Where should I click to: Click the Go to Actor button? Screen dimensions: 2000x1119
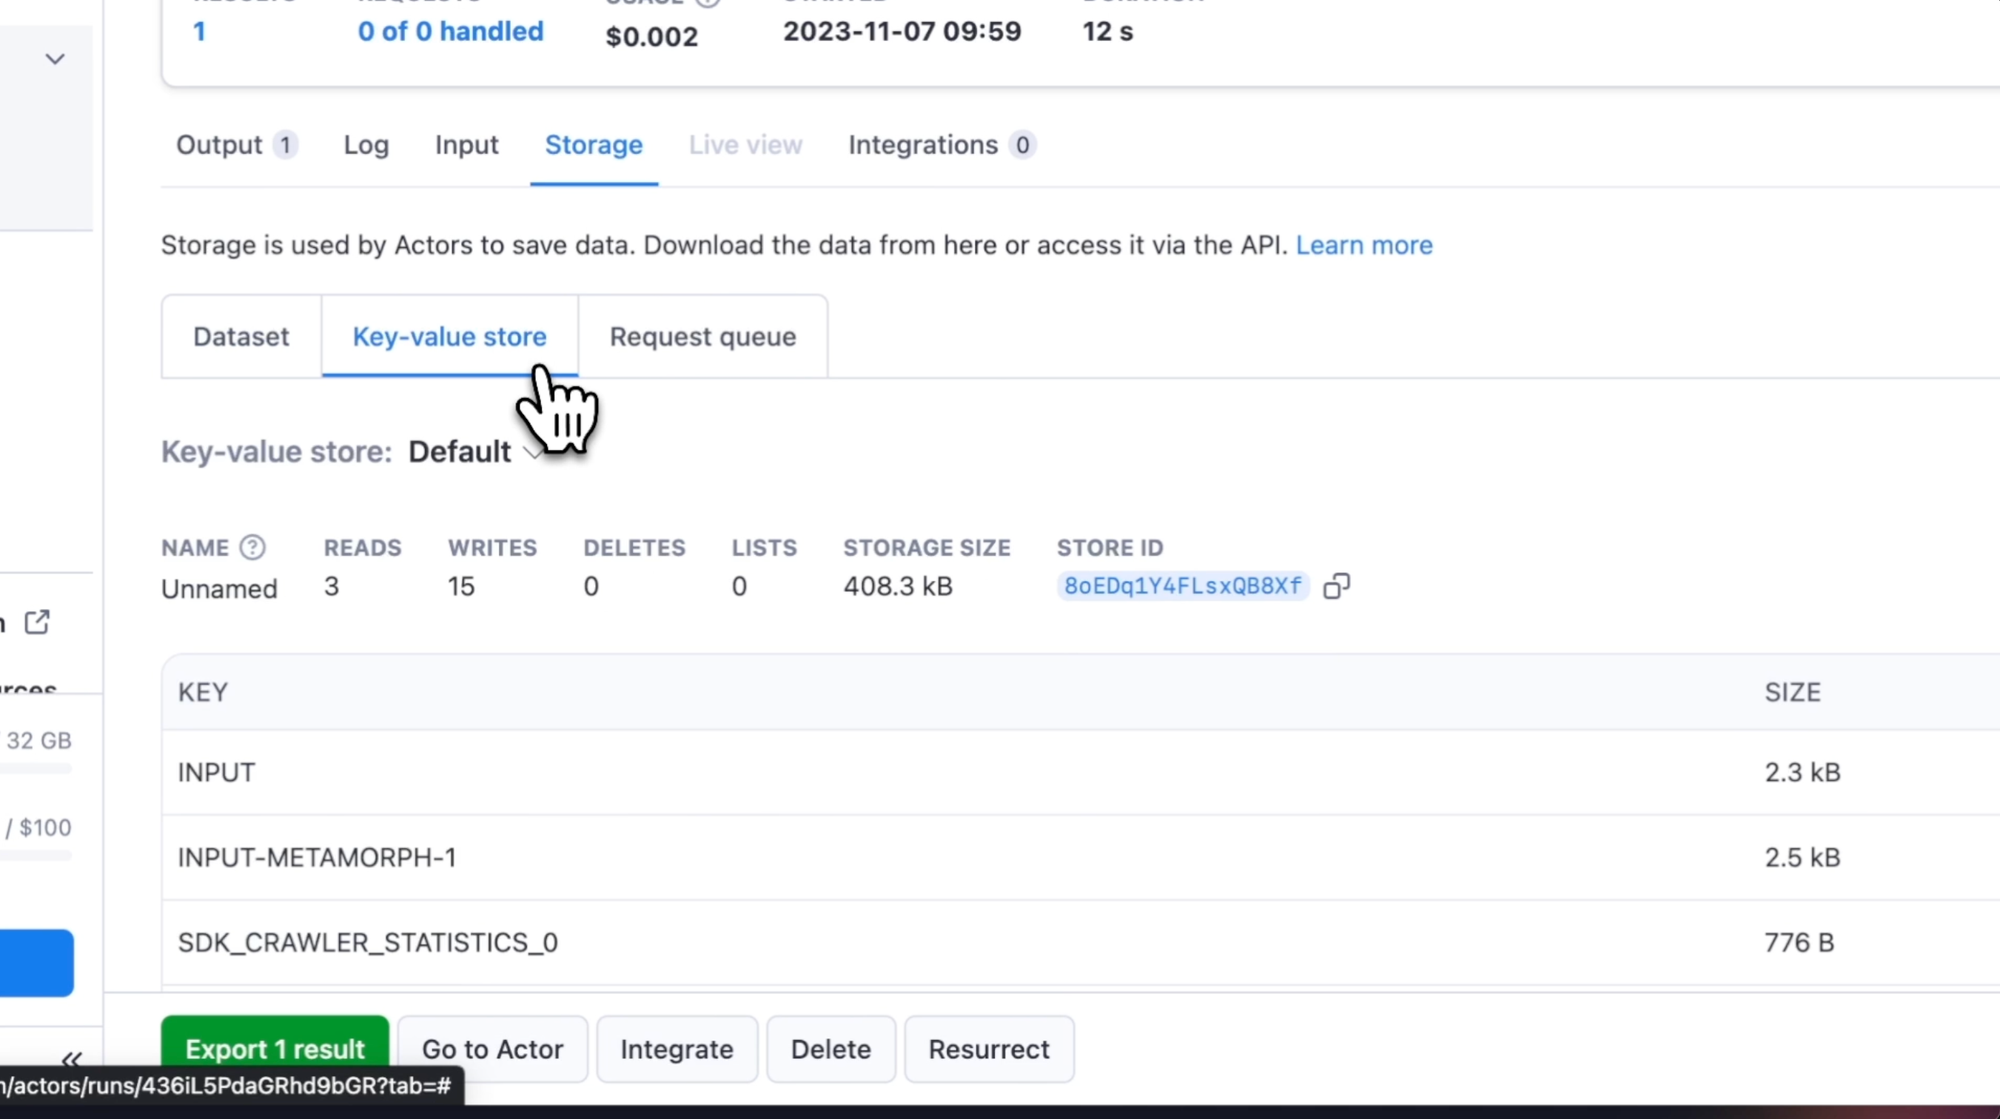[x=493, y=1049]
